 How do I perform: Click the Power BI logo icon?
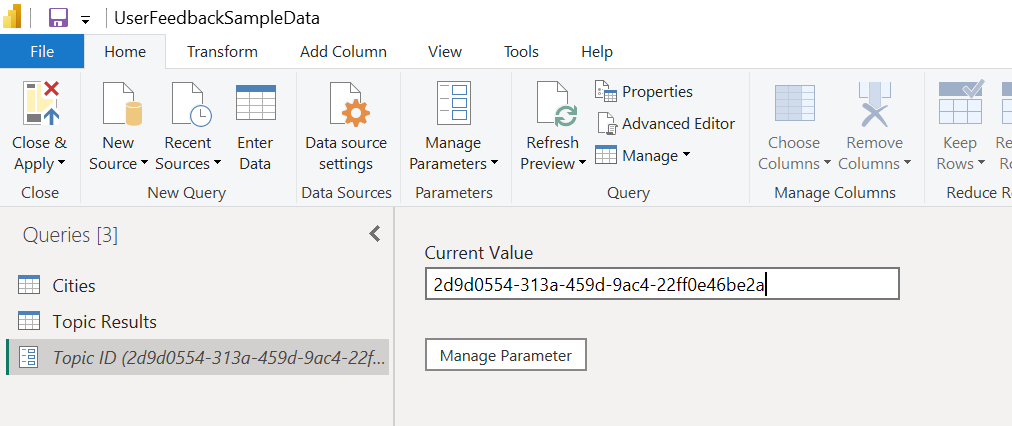[12, 17]
